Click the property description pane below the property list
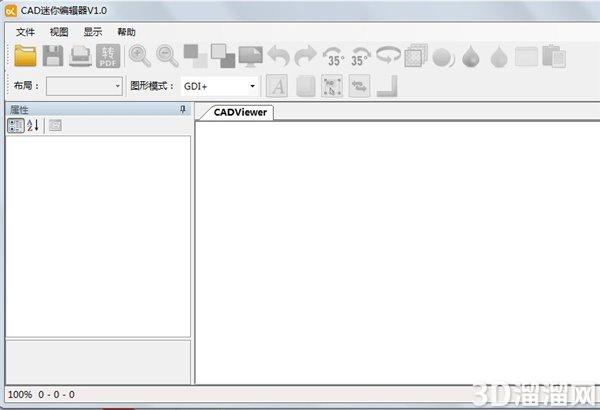Viewport: 600px width, 410px height. [98, 362]
